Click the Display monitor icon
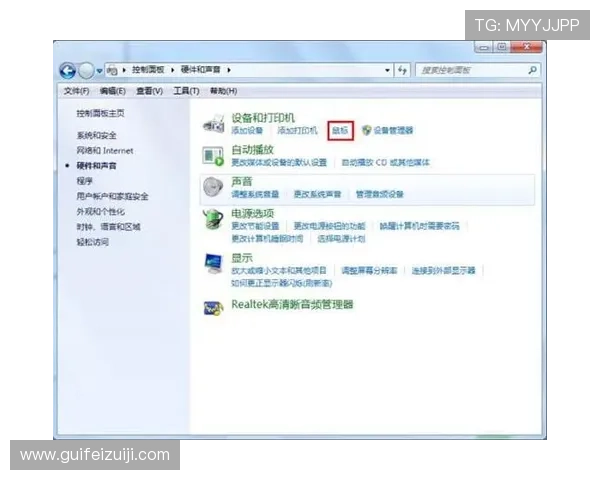The width and height of the screenshot is (600, 480). tap(213, 263)
